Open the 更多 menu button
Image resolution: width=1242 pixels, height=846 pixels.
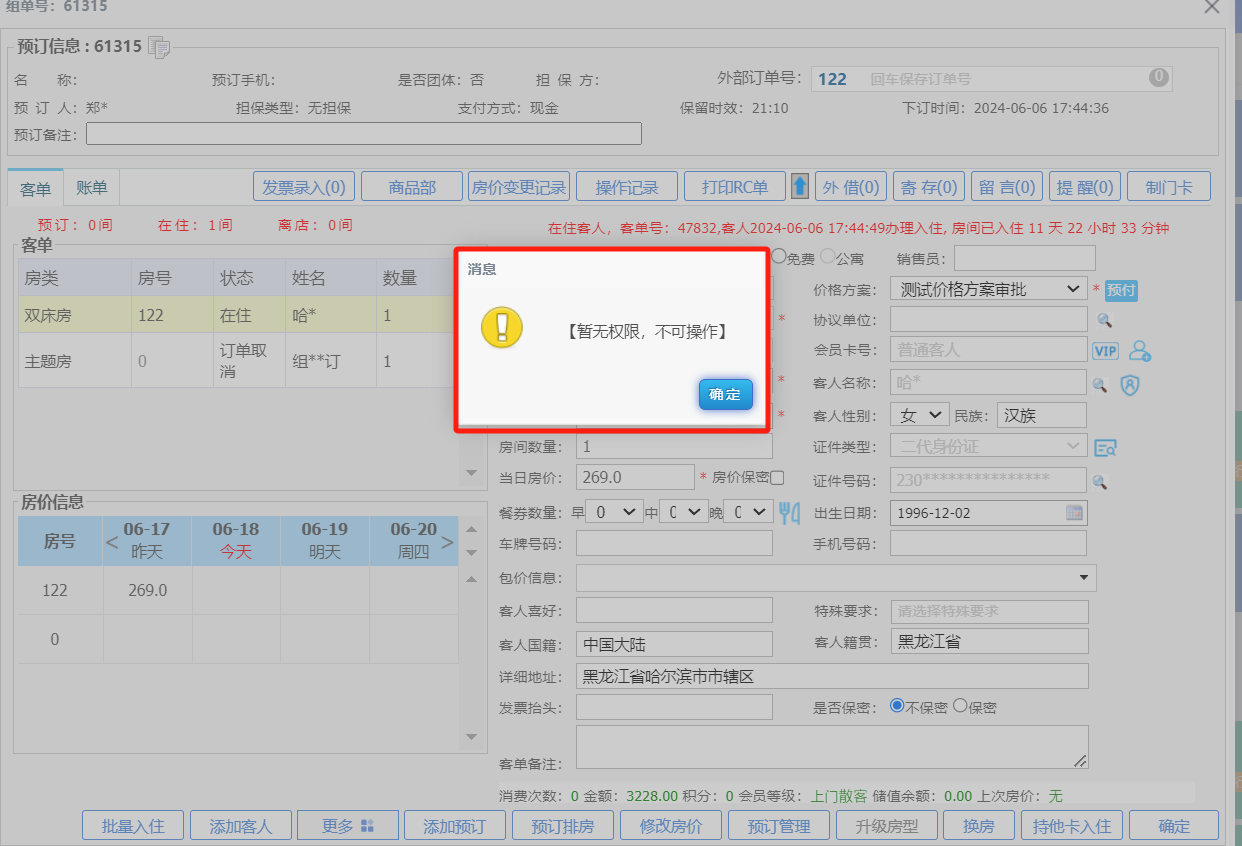[x=347, y=826]
